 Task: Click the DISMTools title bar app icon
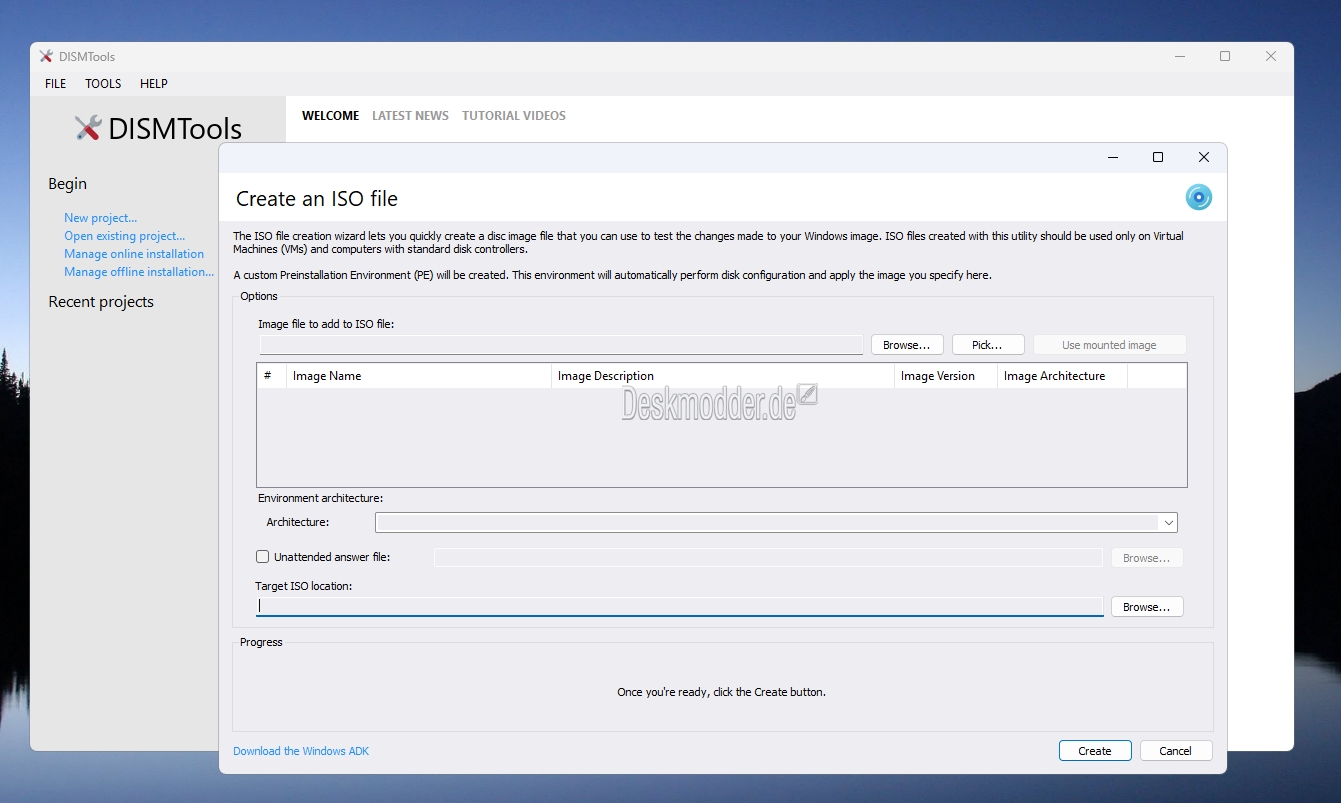46,57
